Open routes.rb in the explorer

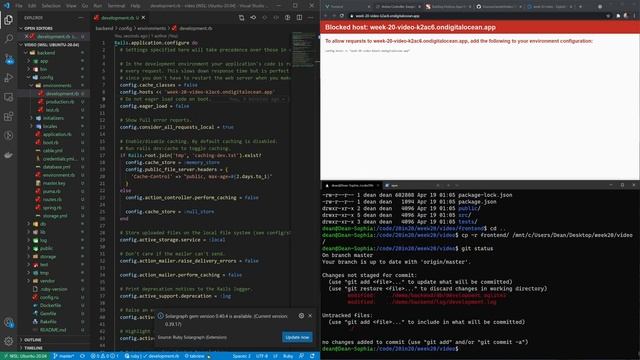[52, 199]
